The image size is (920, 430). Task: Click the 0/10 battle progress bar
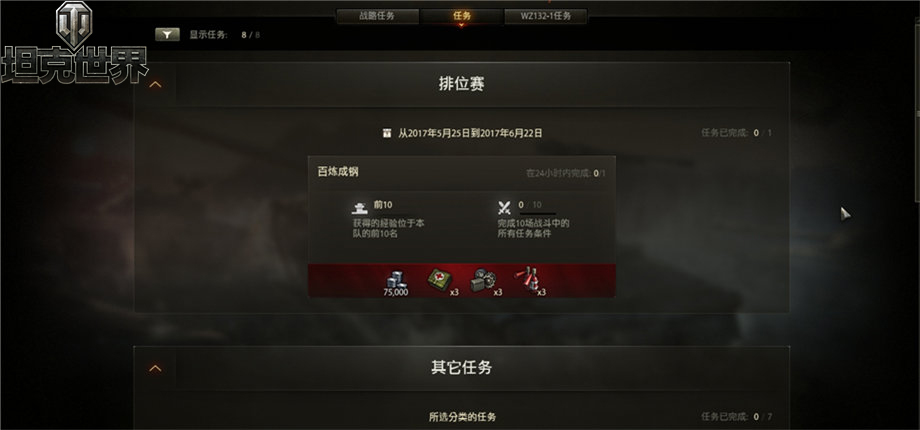(537, 214)
